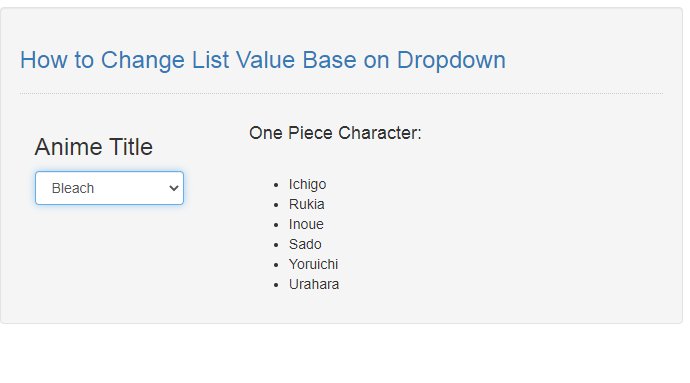Open the Anime Title dropdown showing Bleach
This screenshot has height=383, width=690.
109,188
